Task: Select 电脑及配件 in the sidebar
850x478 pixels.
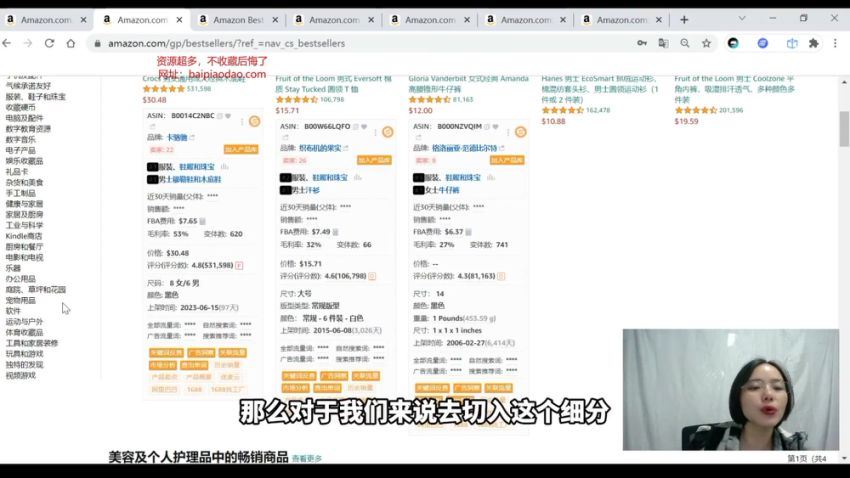Action: pos(24,118)
